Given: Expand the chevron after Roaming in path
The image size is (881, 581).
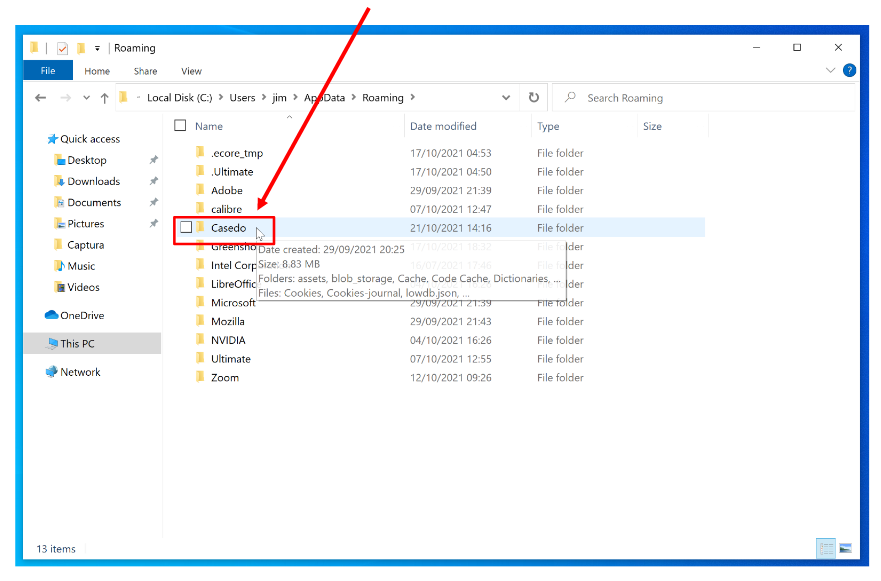Looking at the screenshot, I should (x=412, y=98).
